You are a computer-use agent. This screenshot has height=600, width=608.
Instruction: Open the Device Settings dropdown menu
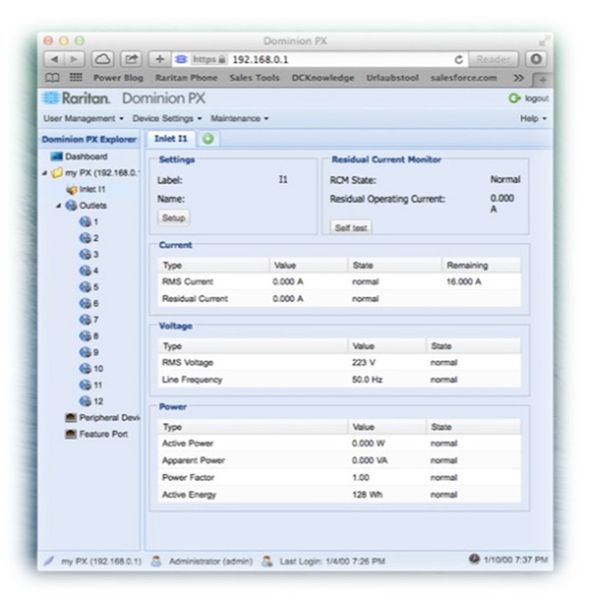point(167,118)
